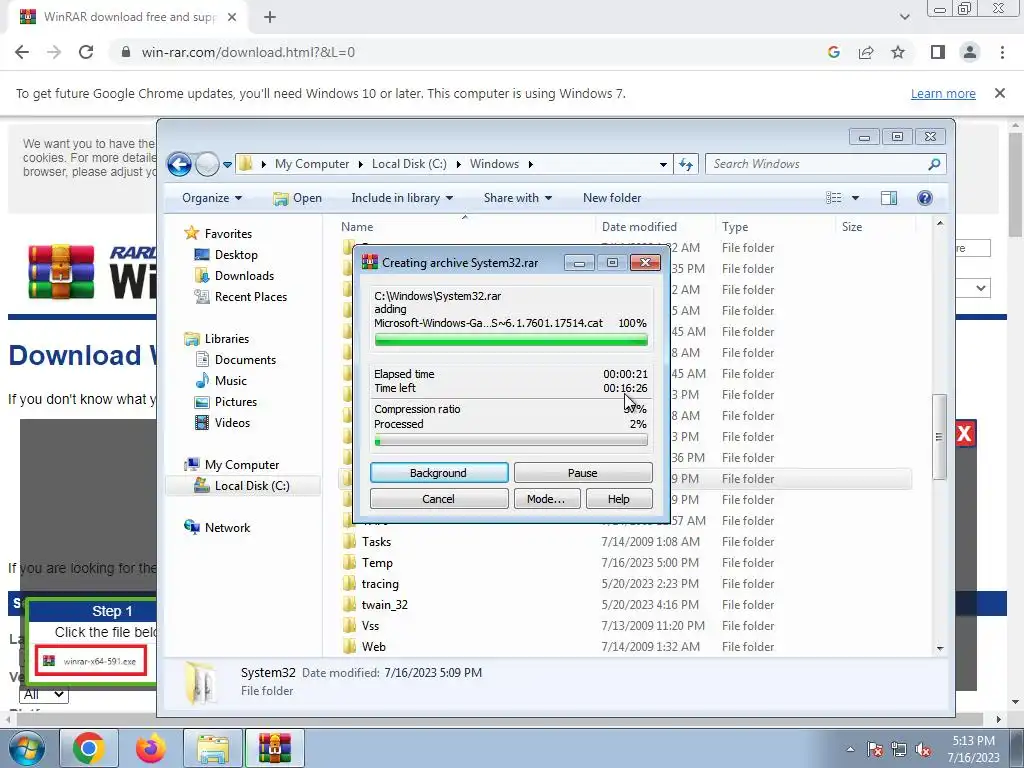Click the Chrome taskbar icon
The height and width of the screenshot is (768, 1024).
click(89, 748)
